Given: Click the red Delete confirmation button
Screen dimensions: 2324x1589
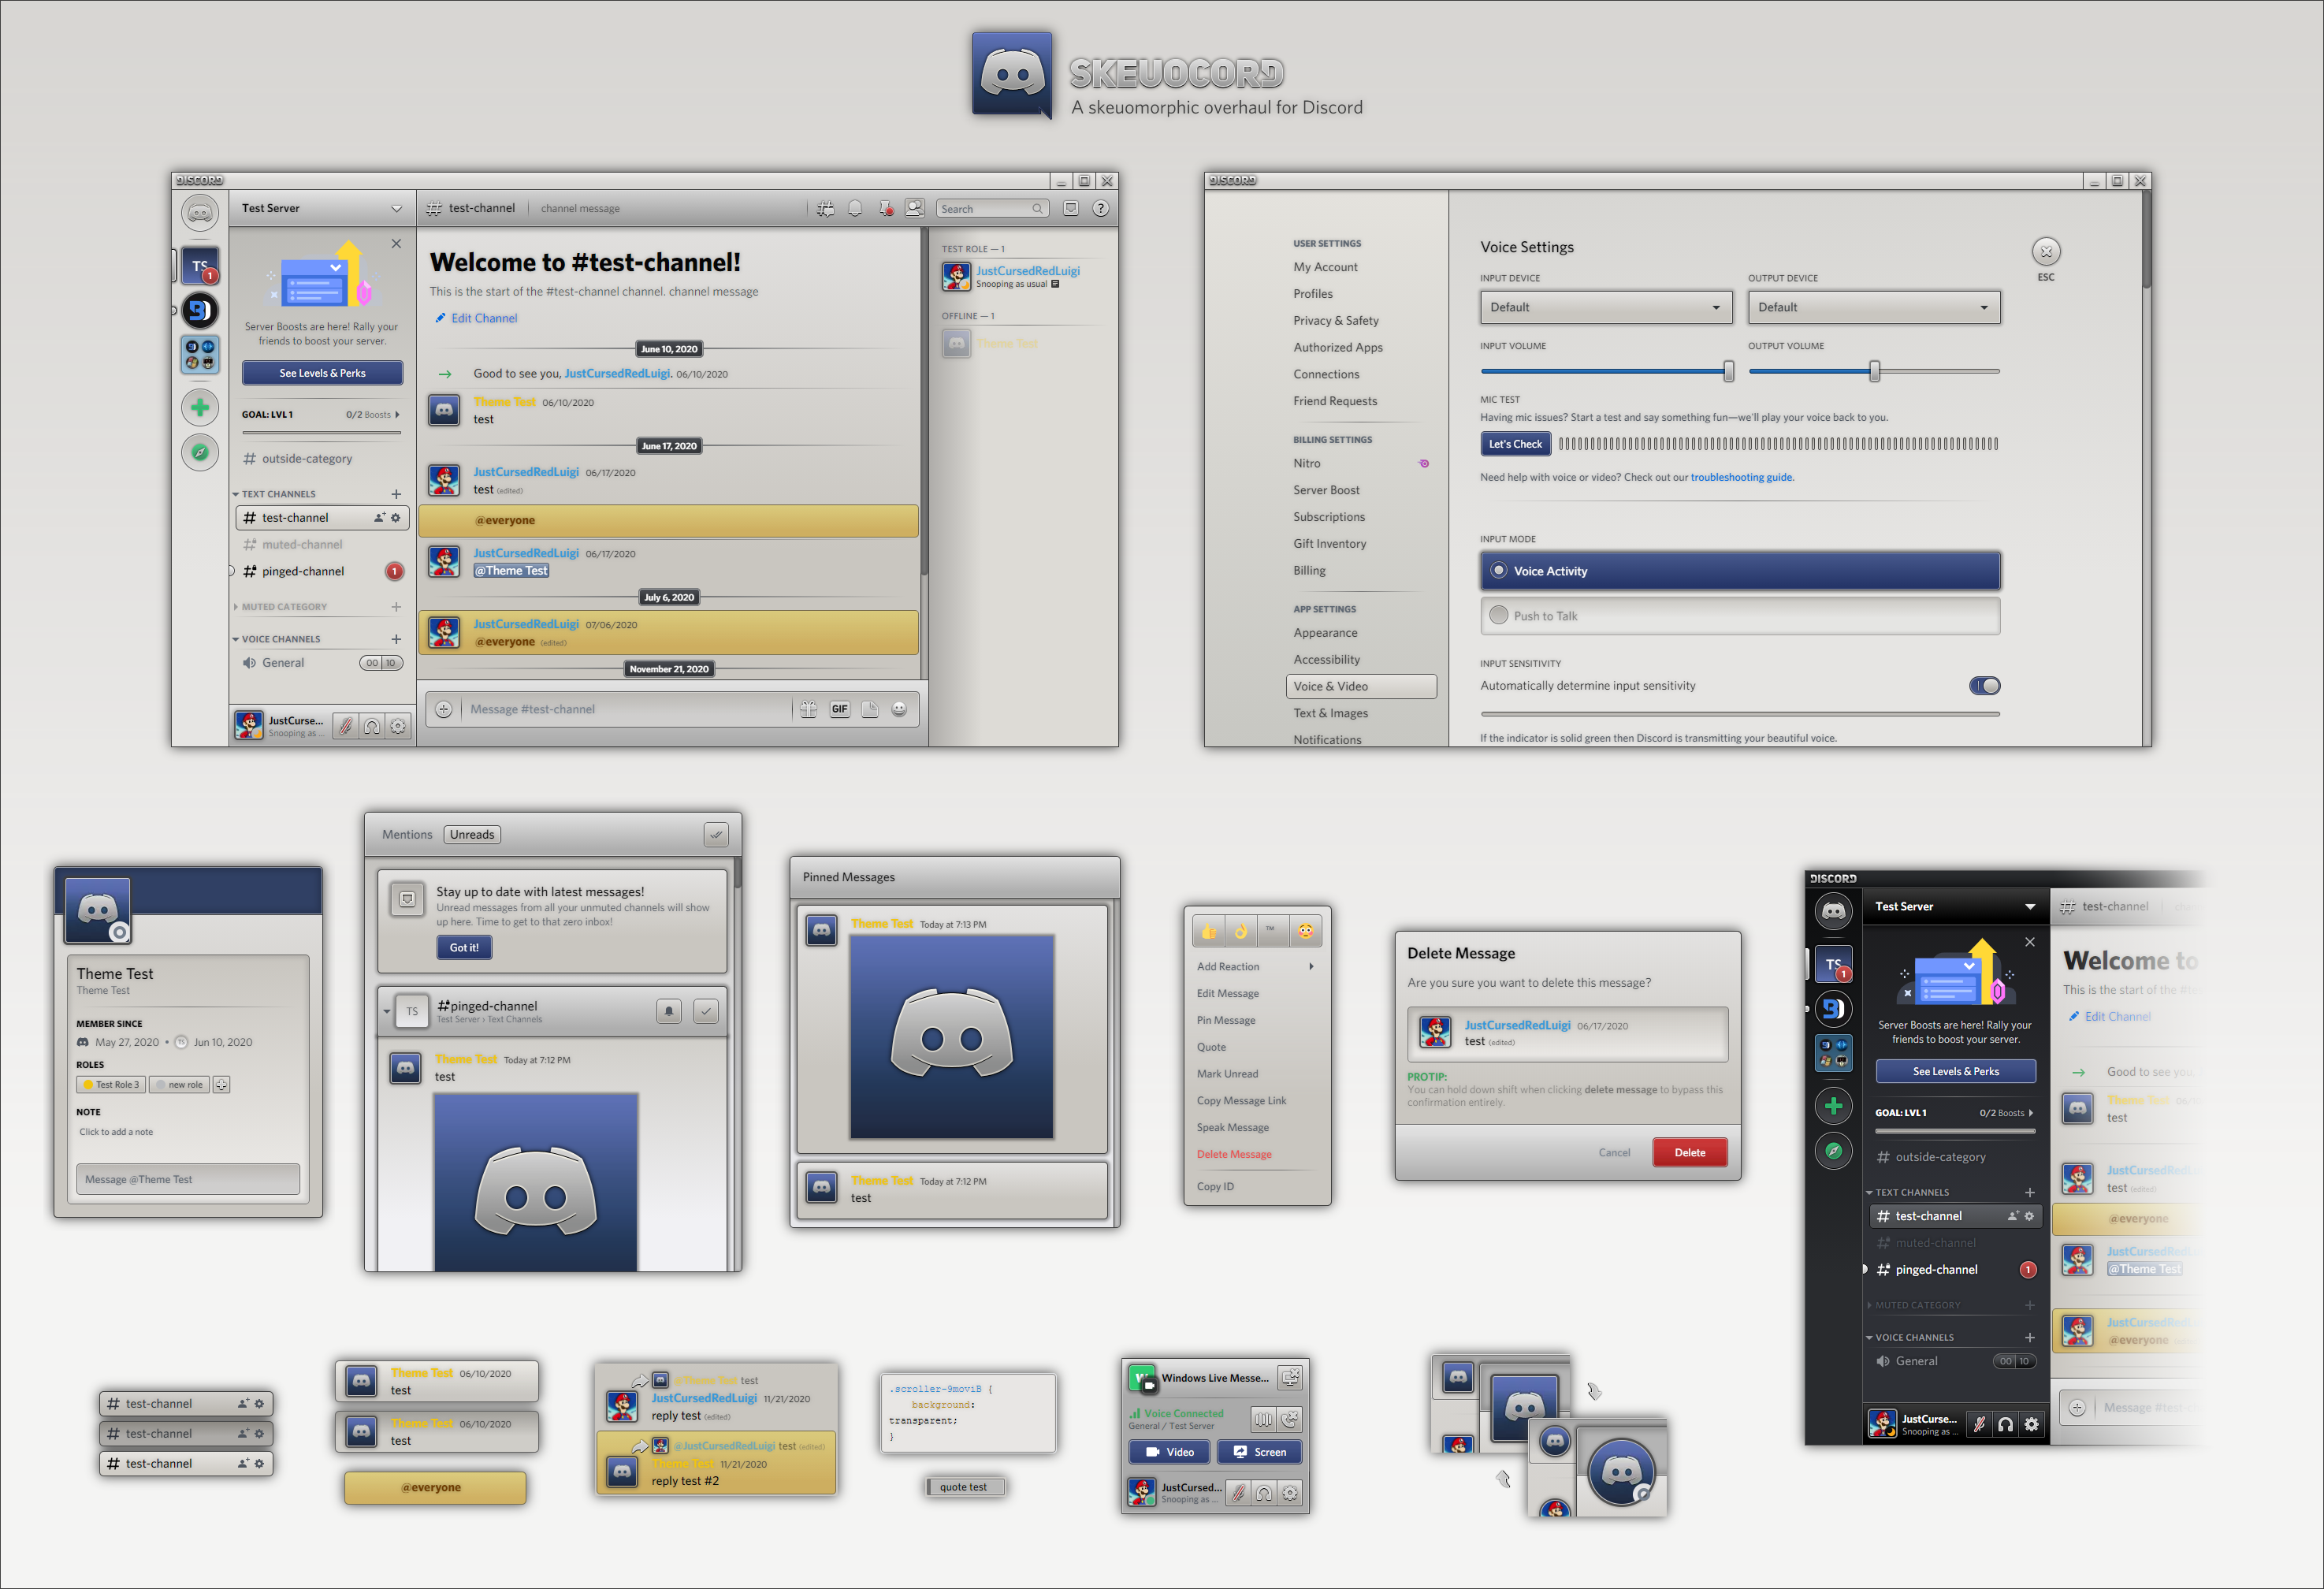Looking at the screenshot, I should coord(1689,1152).
